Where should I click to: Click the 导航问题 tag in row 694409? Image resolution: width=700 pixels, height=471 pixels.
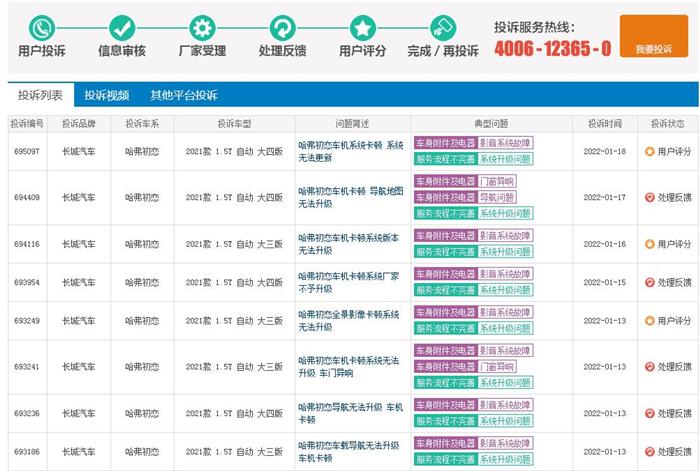click(497, 197)
